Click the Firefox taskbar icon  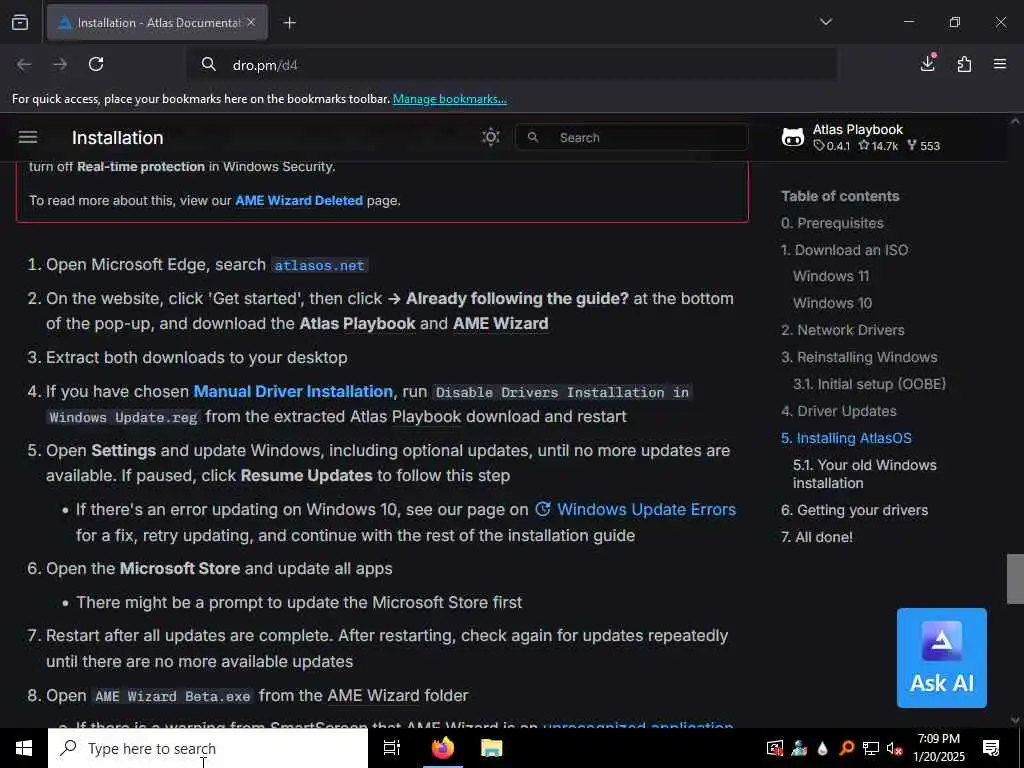click(x=443, y=748)
